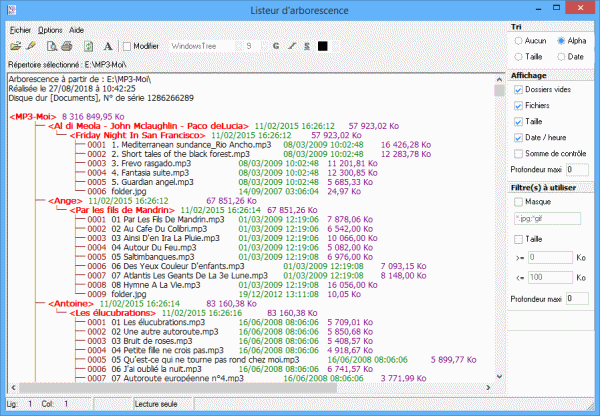Click the print preview page icon
Image resolution: width=600 pixels, height=416 pixels.
(50, 46)
